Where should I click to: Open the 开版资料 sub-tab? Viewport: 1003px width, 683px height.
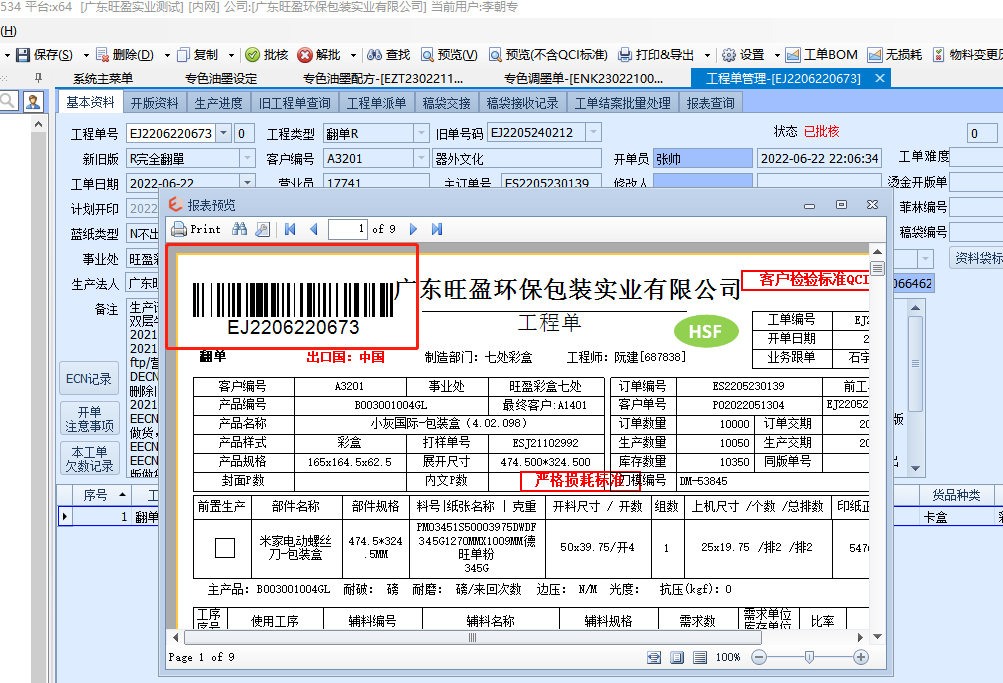(x=154, y=103)
